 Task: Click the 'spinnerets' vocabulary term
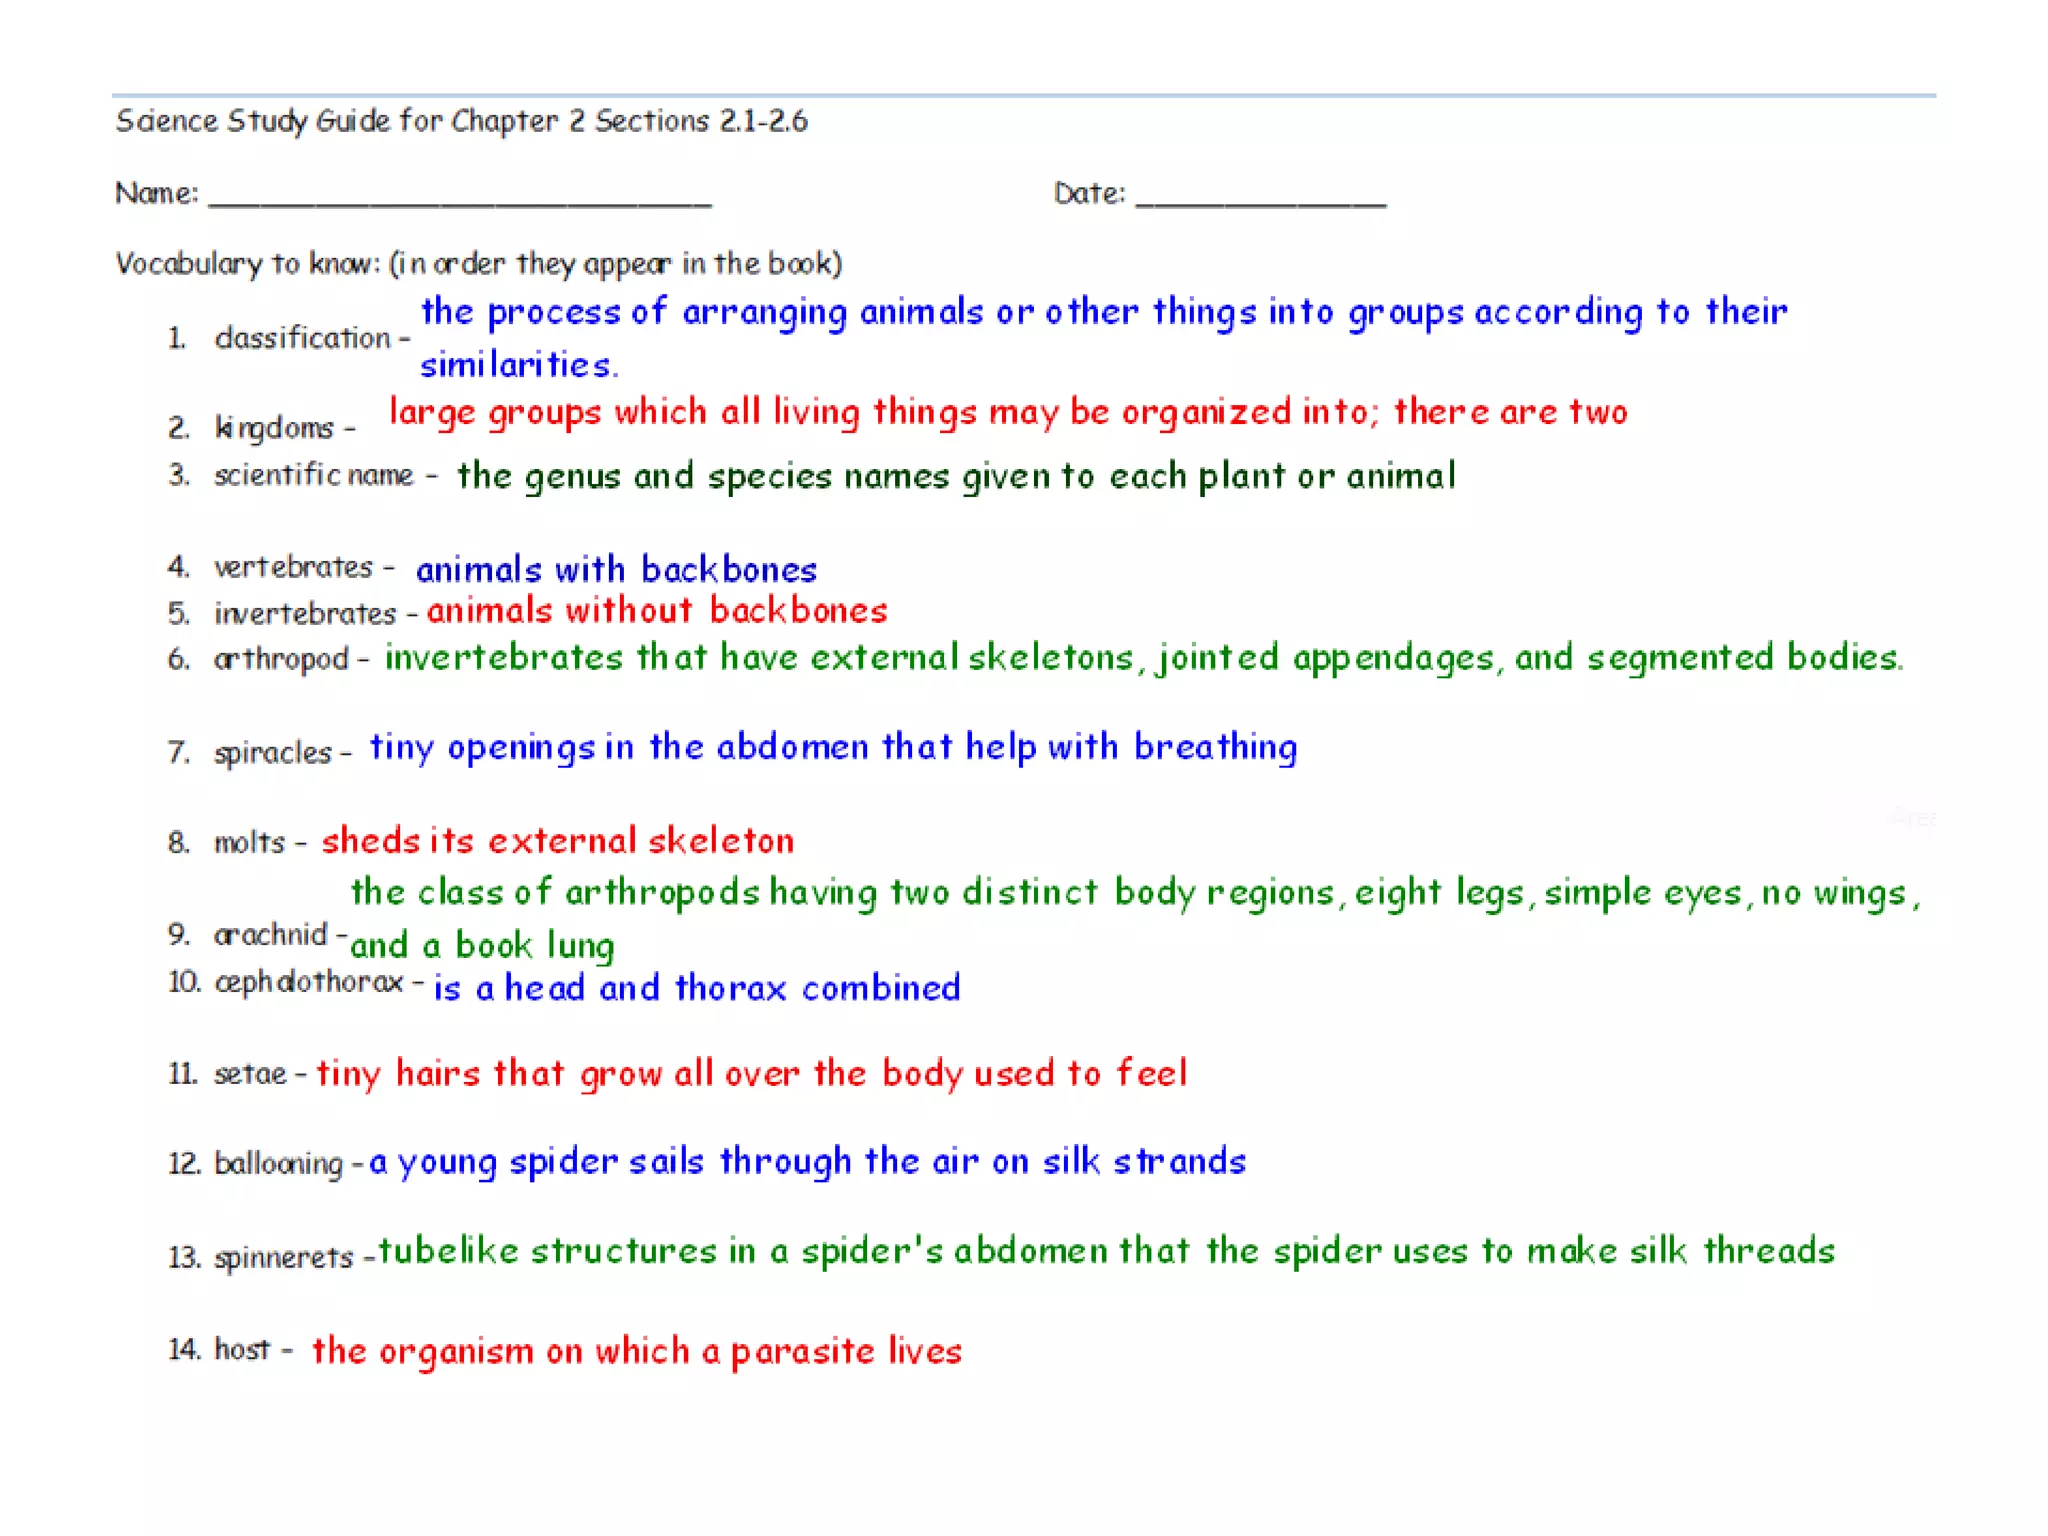tap(284, 1257)
